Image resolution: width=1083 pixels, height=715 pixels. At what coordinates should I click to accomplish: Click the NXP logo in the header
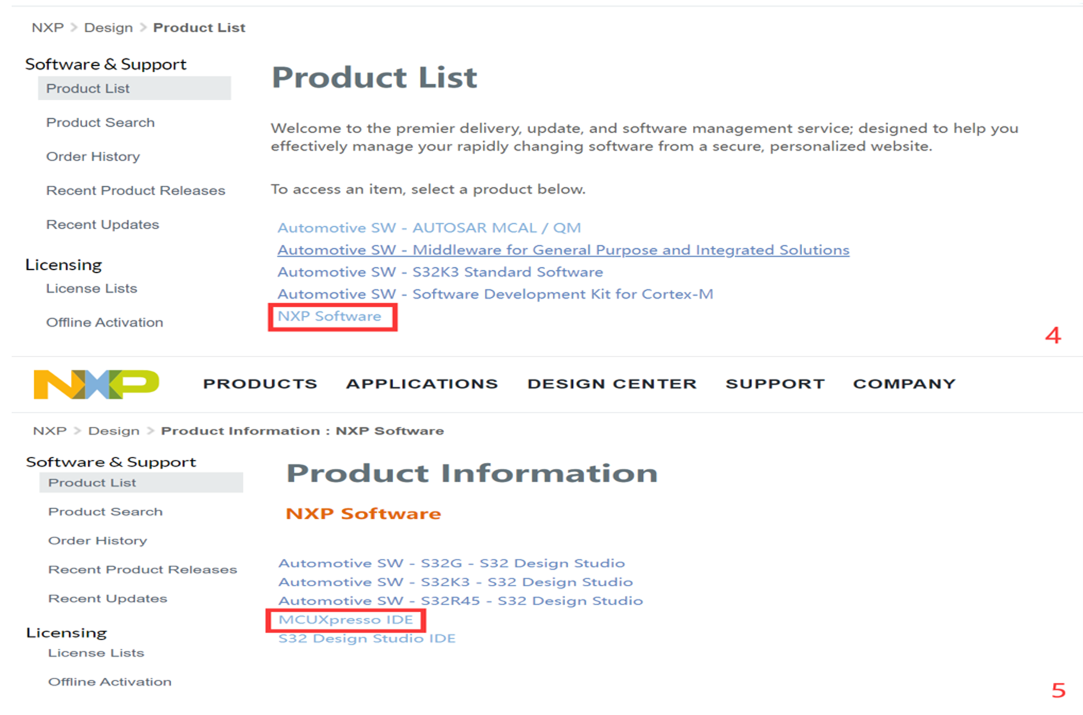click(96, 384)
